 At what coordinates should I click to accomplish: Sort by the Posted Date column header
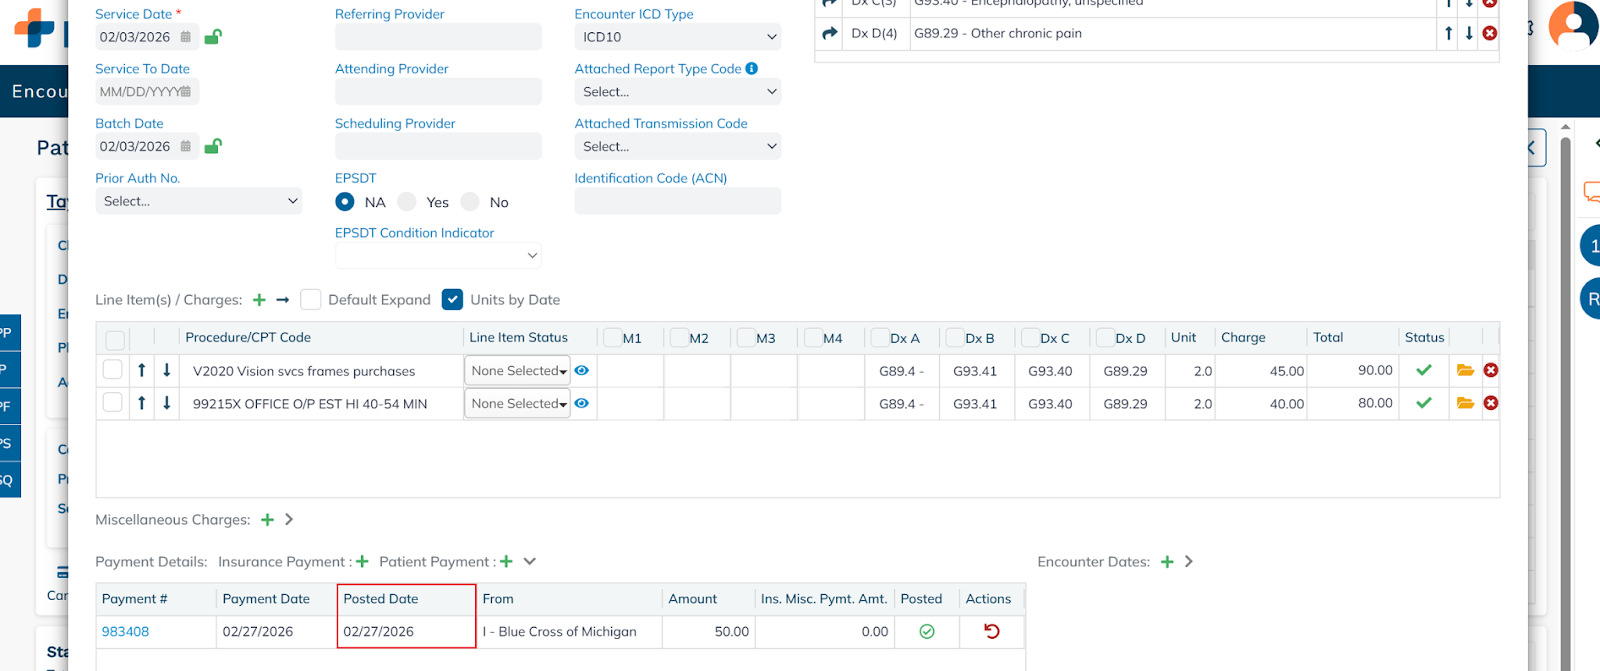pyautogui.click(x=381, y=599)
